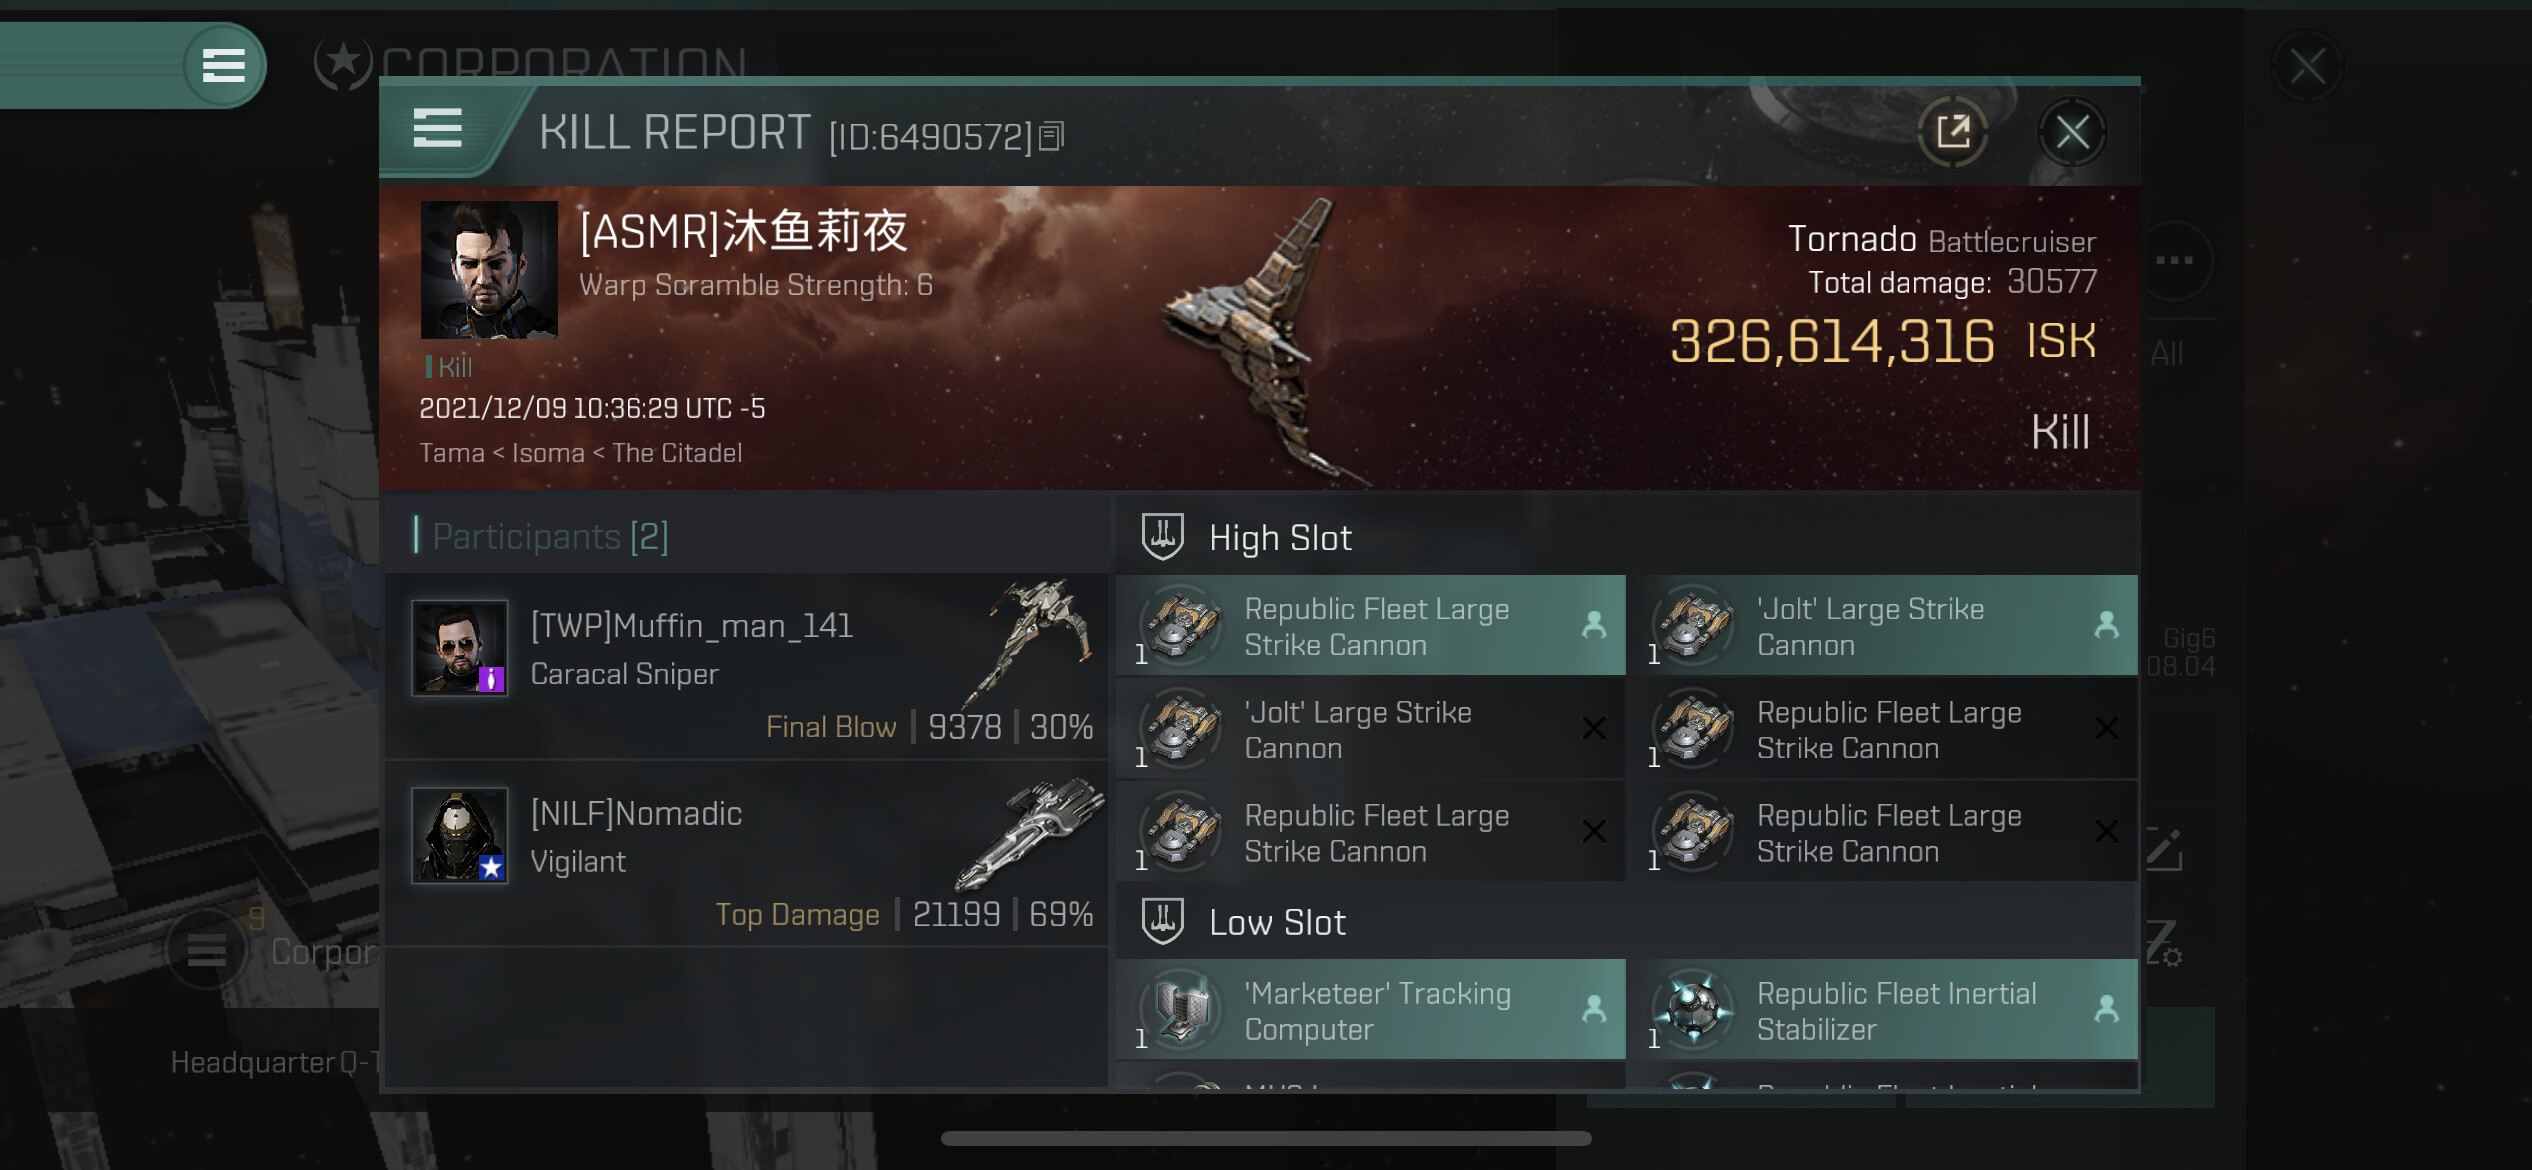
Task: Select the Low Slot section icon
Action: tap(1163, 921)
